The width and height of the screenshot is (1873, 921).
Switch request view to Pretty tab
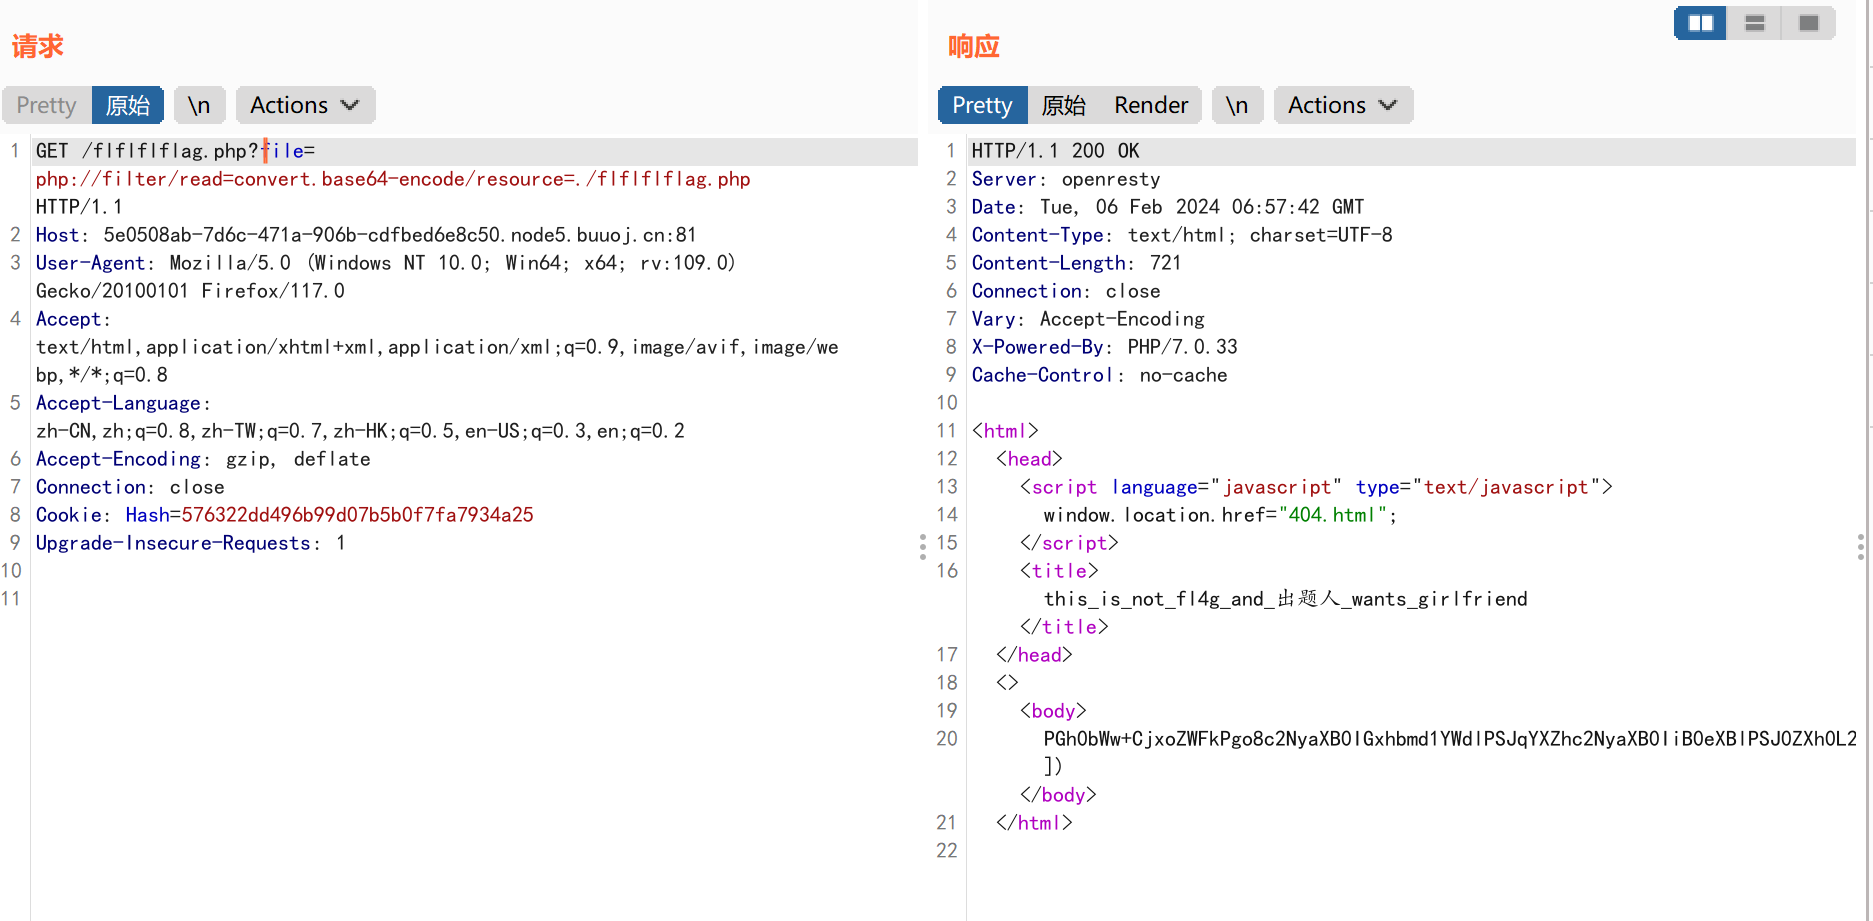(46, 105)
